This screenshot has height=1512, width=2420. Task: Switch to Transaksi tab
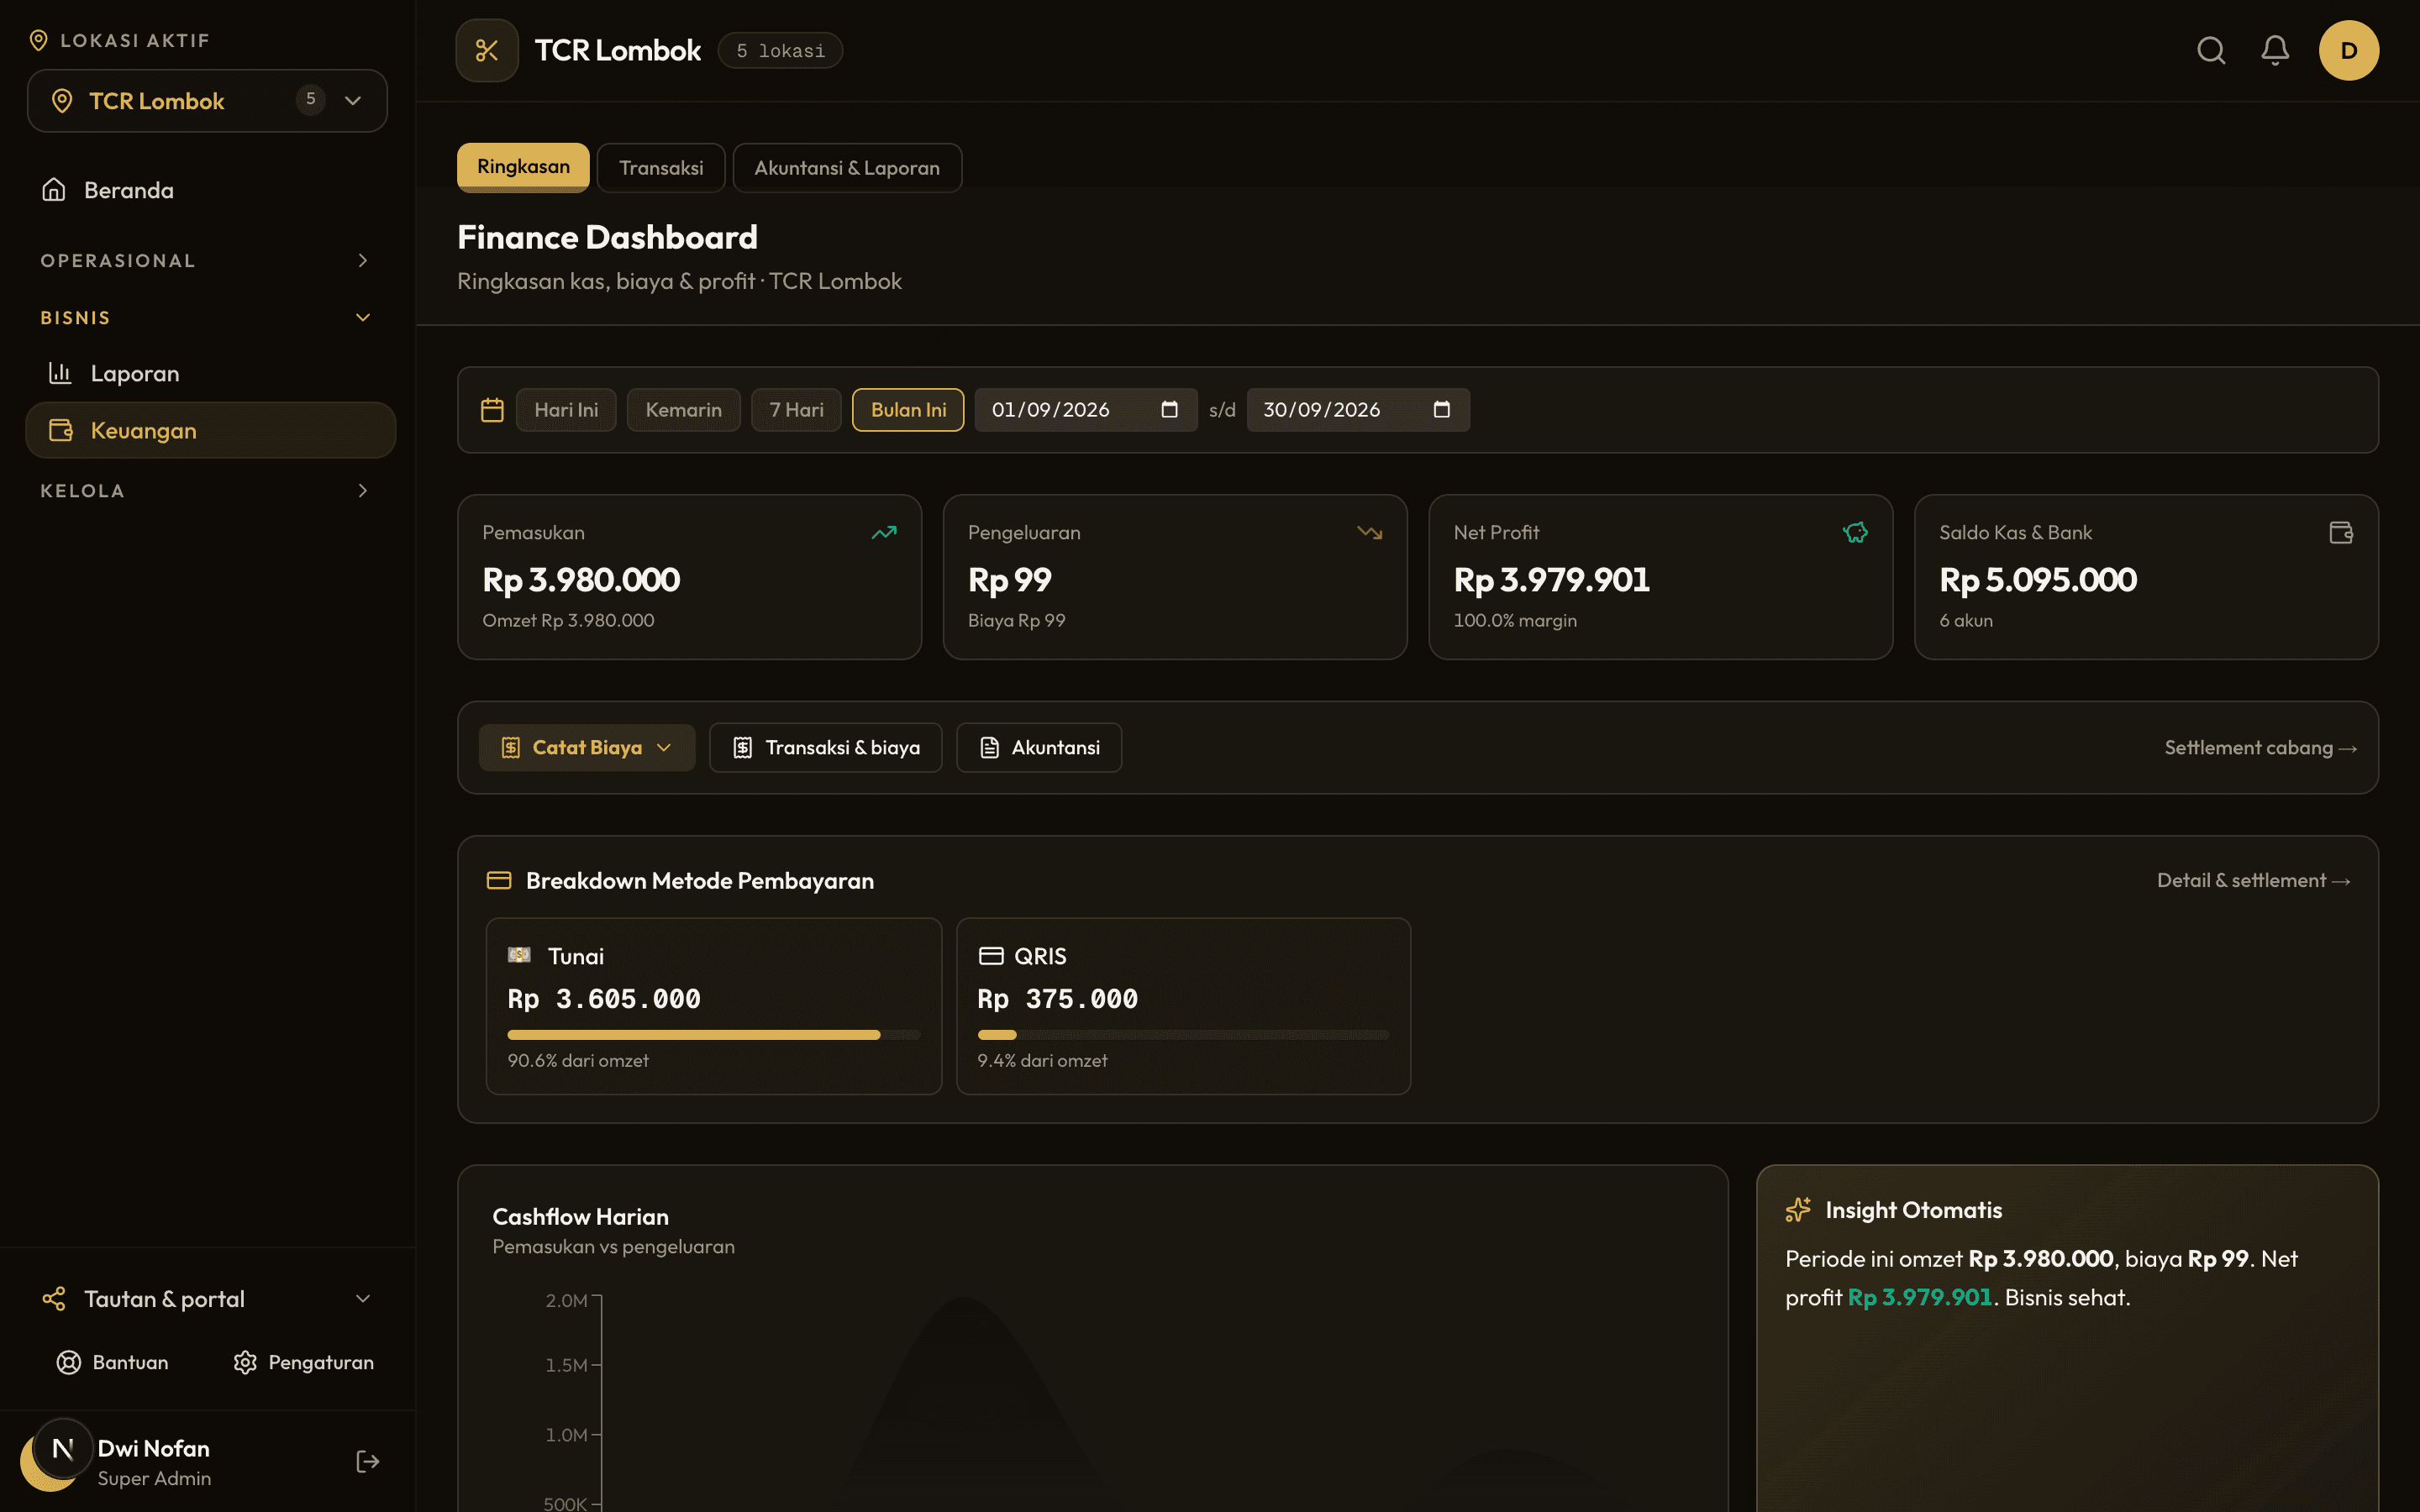click(x=661, y=168)
